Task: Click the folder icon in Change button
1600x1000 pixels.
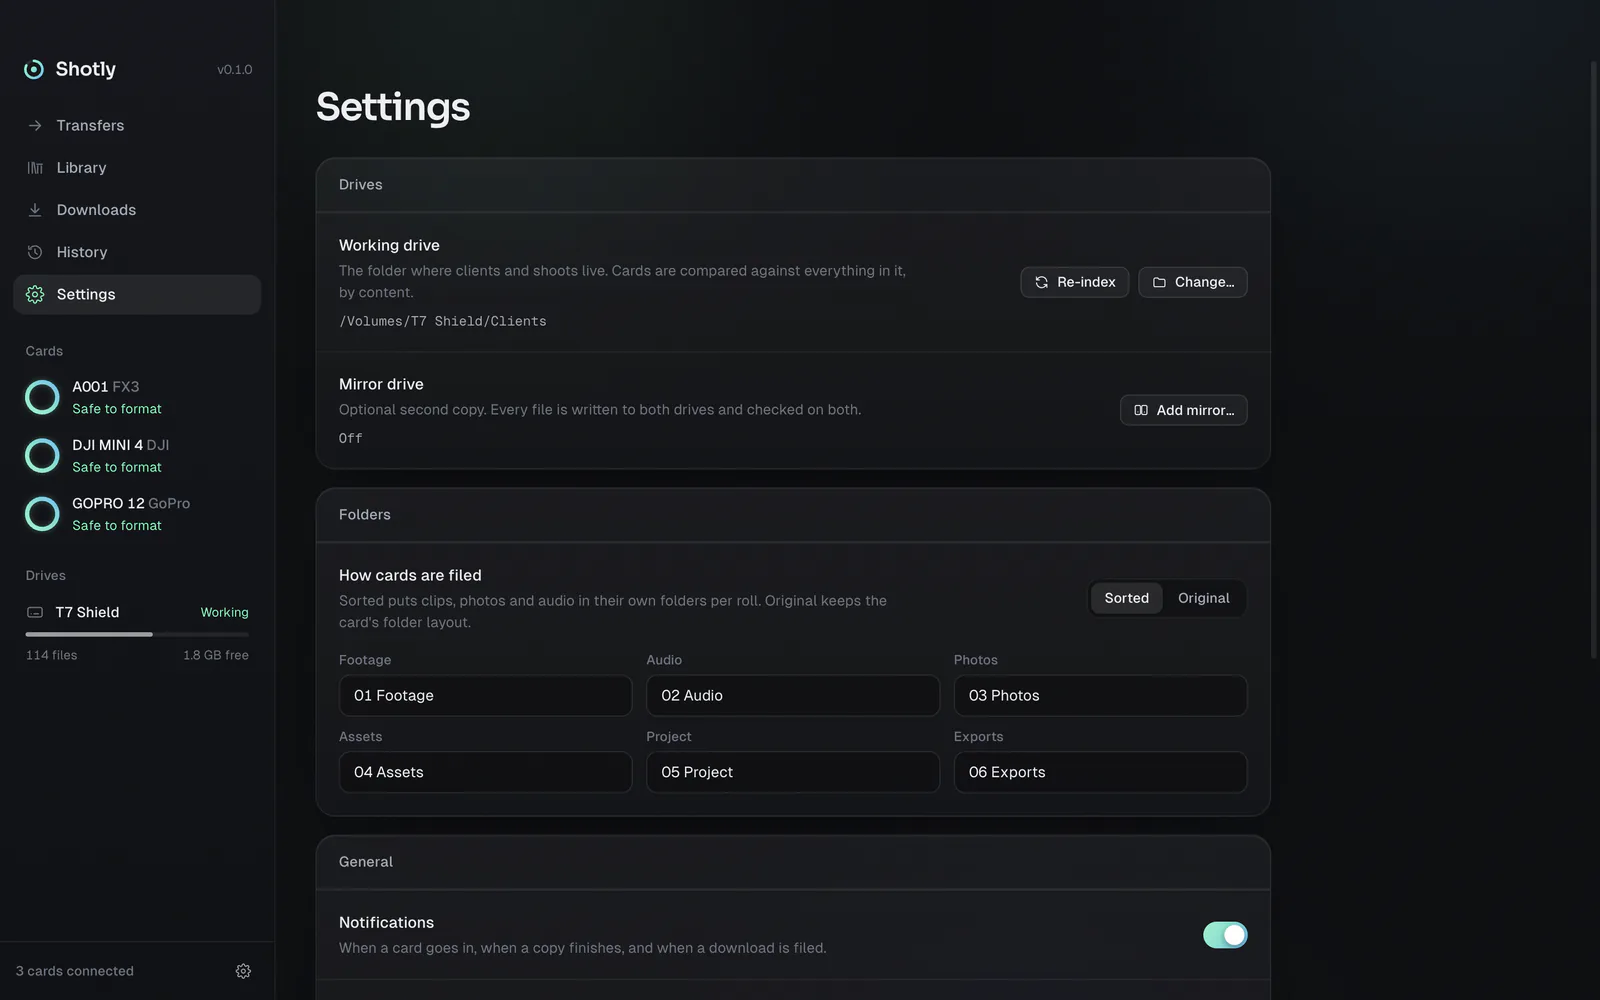Action: pos(1159,282)
